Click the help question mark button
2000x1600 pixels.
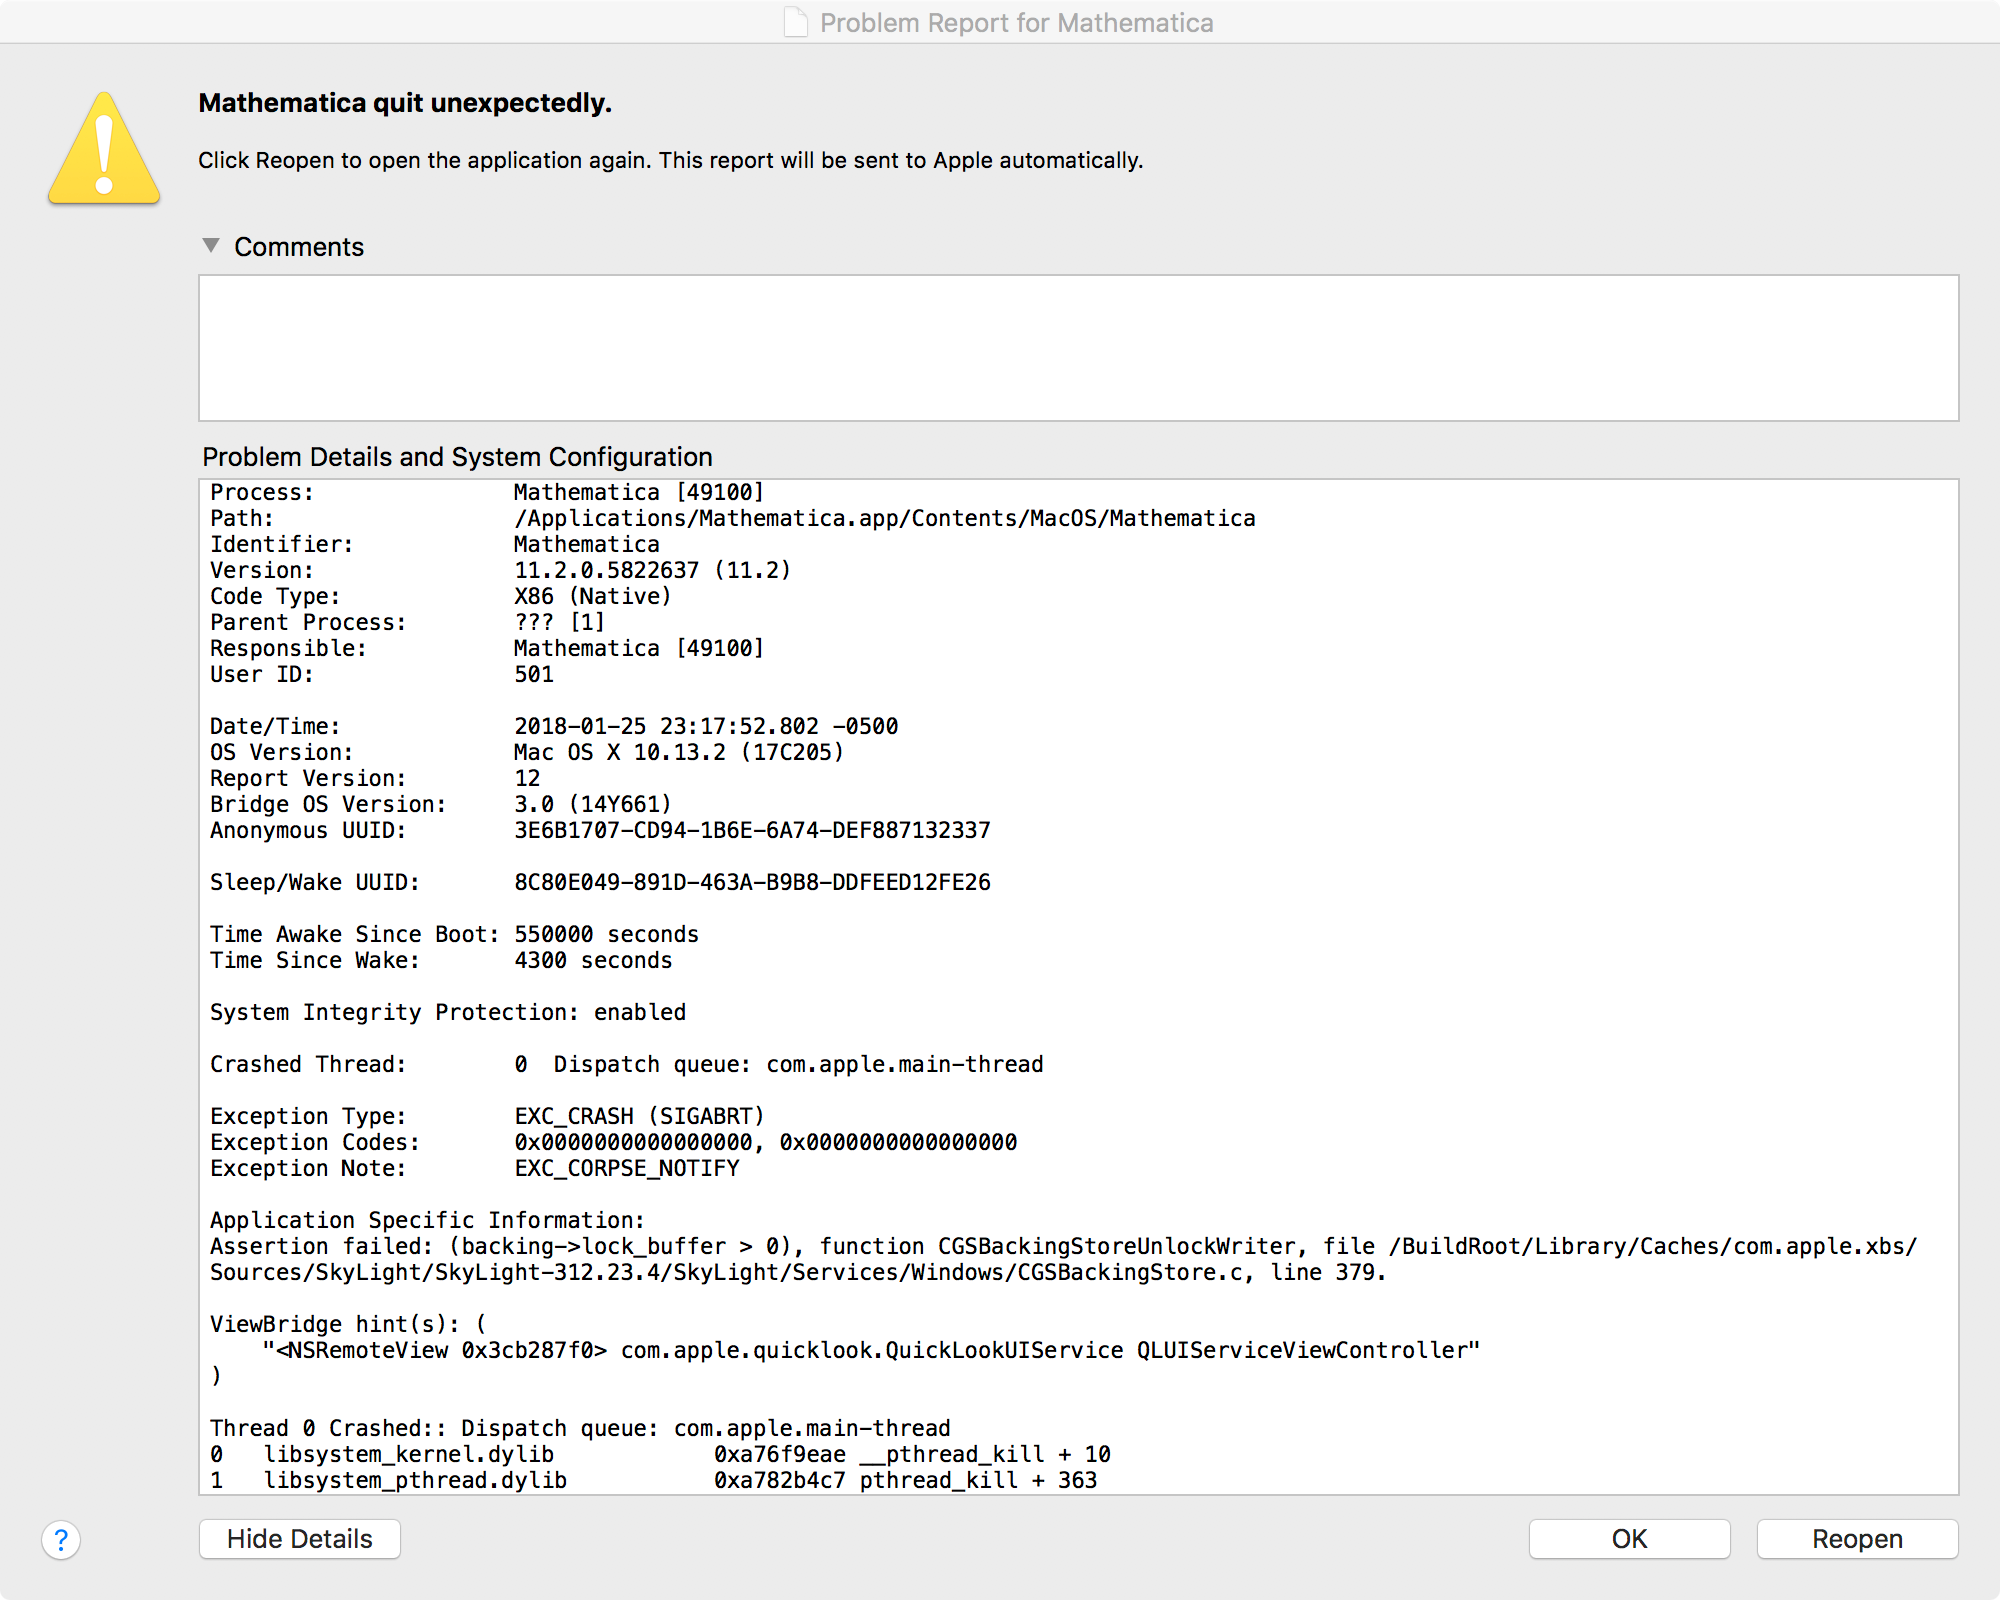click(61, 1540)
